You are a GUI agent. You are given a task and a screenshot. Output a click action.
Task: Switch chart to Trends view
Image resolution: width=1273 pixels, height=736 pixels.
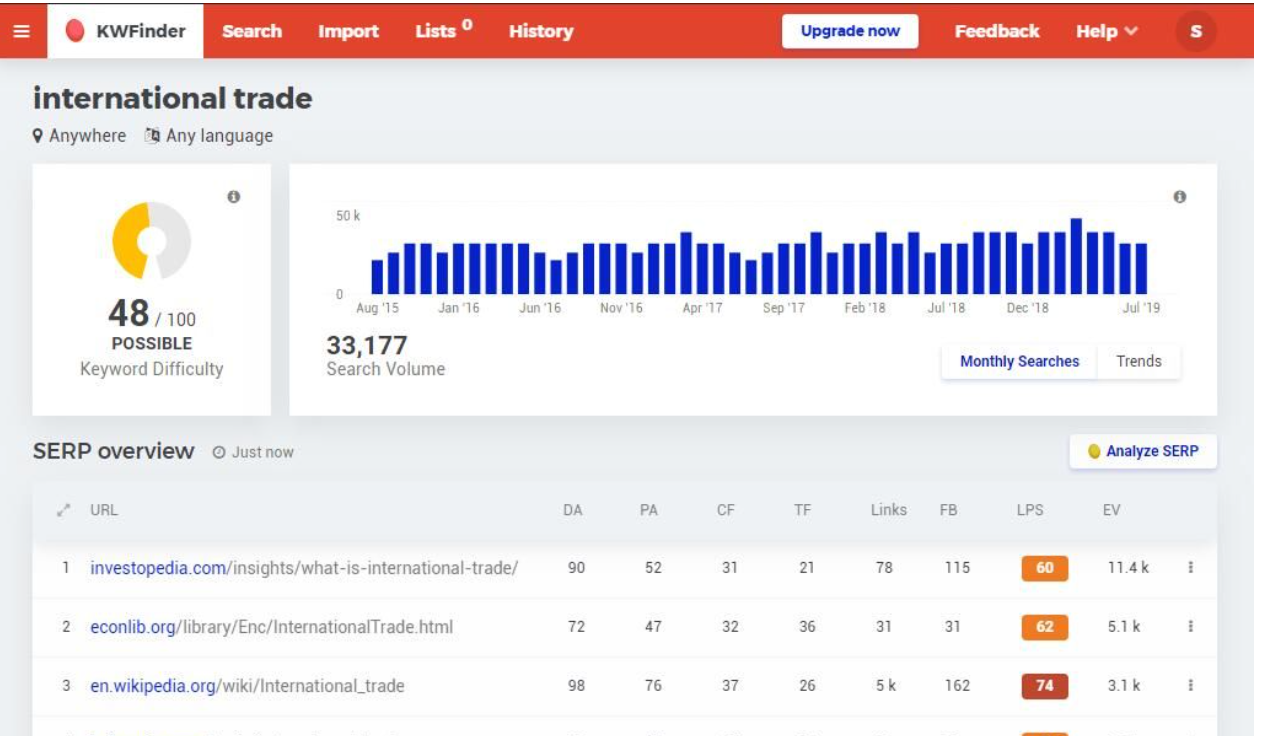point(1138,362)
